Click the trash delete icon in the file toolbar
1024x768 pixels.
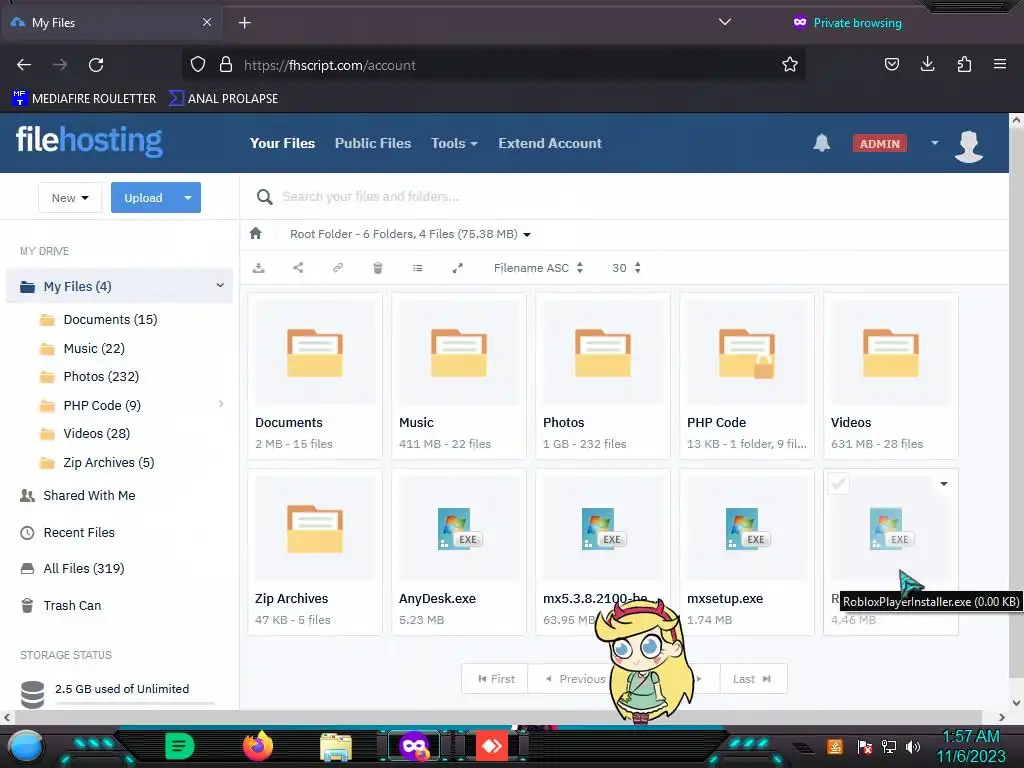tap(377, 268)
